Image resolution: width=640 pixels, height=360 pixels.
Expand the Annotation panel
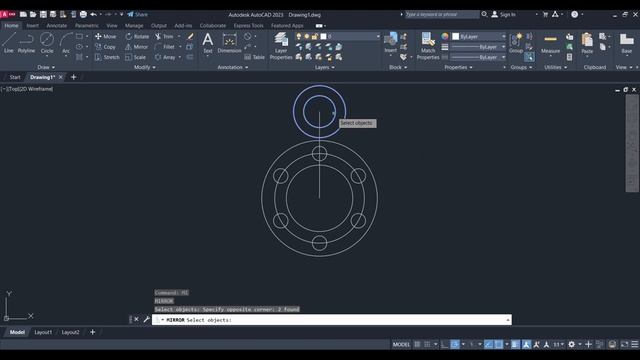click(233, 67)
